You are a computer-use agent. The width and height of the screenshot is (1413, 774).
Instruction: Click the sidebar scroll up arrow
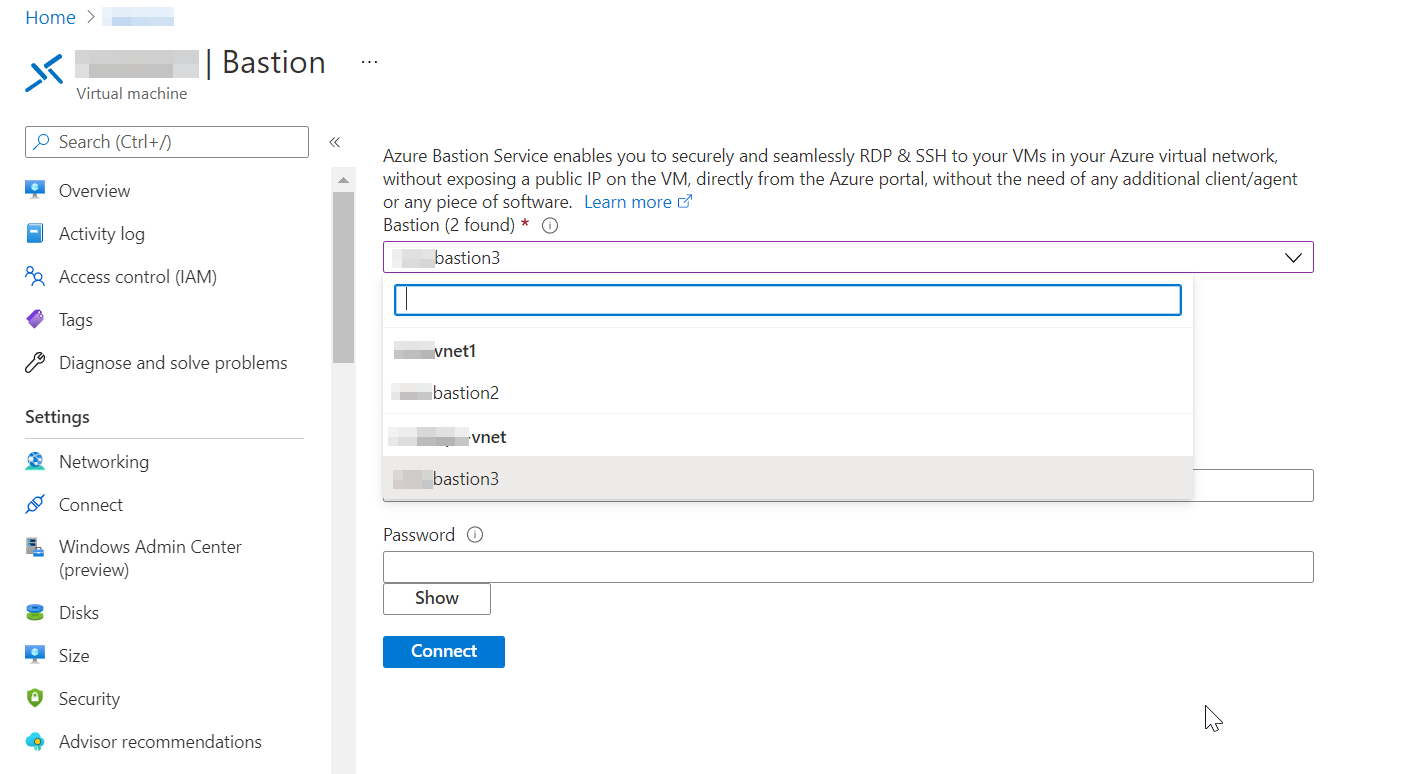click(x=343, y=180)
